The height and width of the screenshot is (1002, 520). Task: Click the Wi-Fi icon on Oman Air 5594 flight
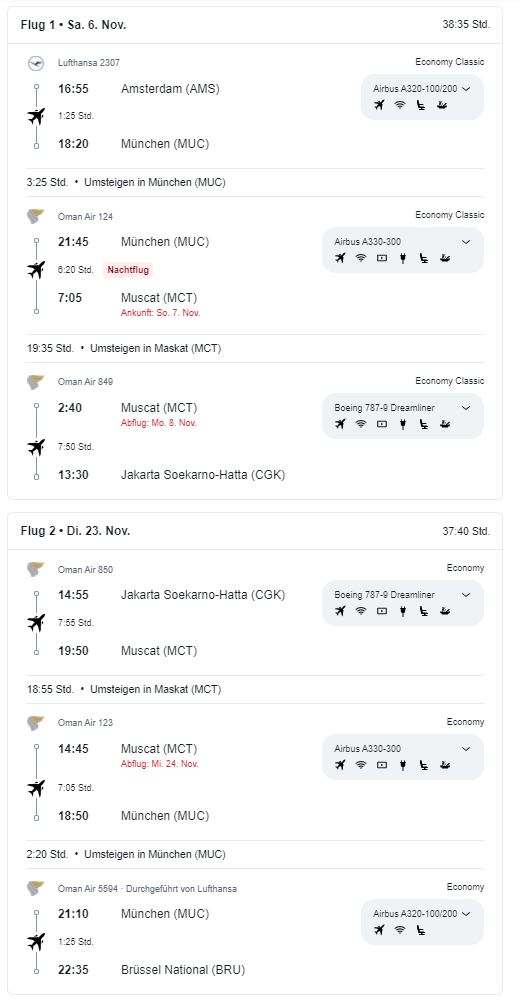(x=400, y=930)
